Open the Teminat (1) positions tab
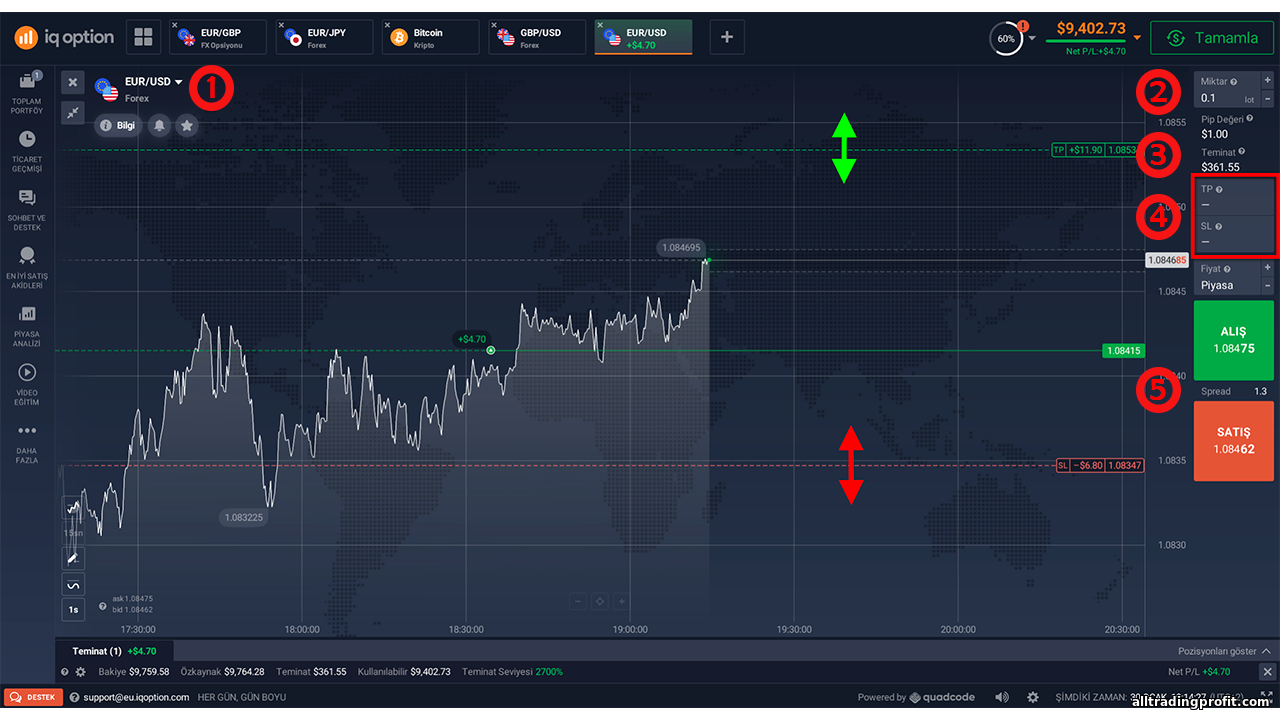This screenshot has width=1280, height=720. pos(114,651)
